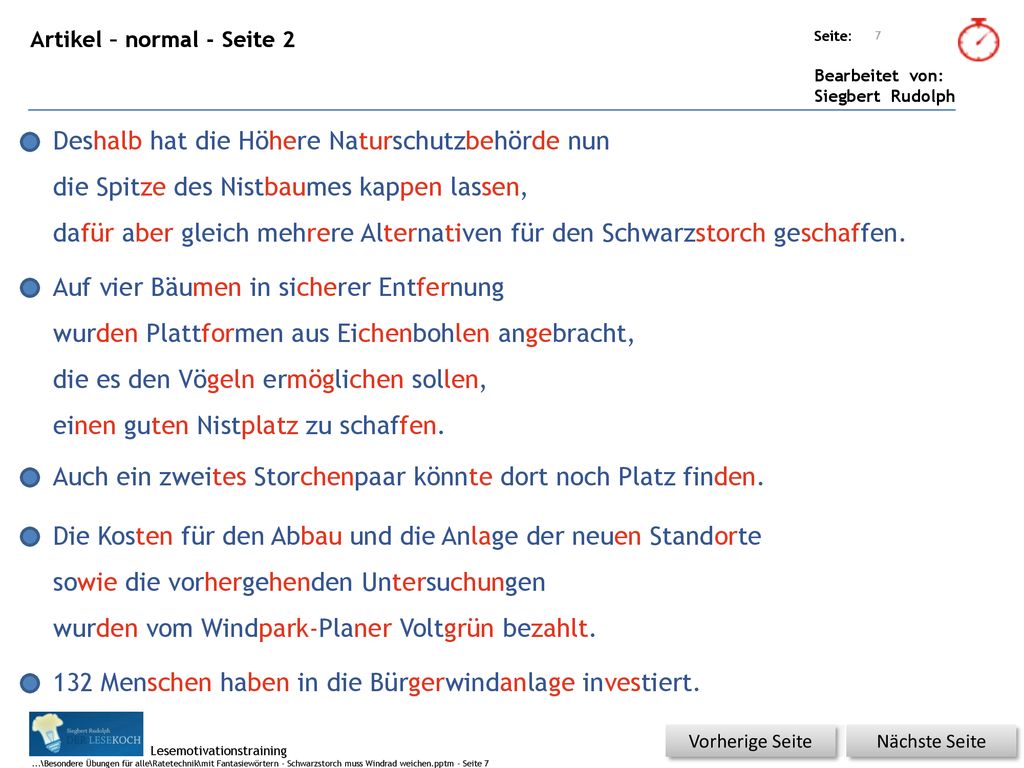Click the word 'Schwarzstorch' in the text
Viewport: 1024px width, 768px height.
pos(683,233)
